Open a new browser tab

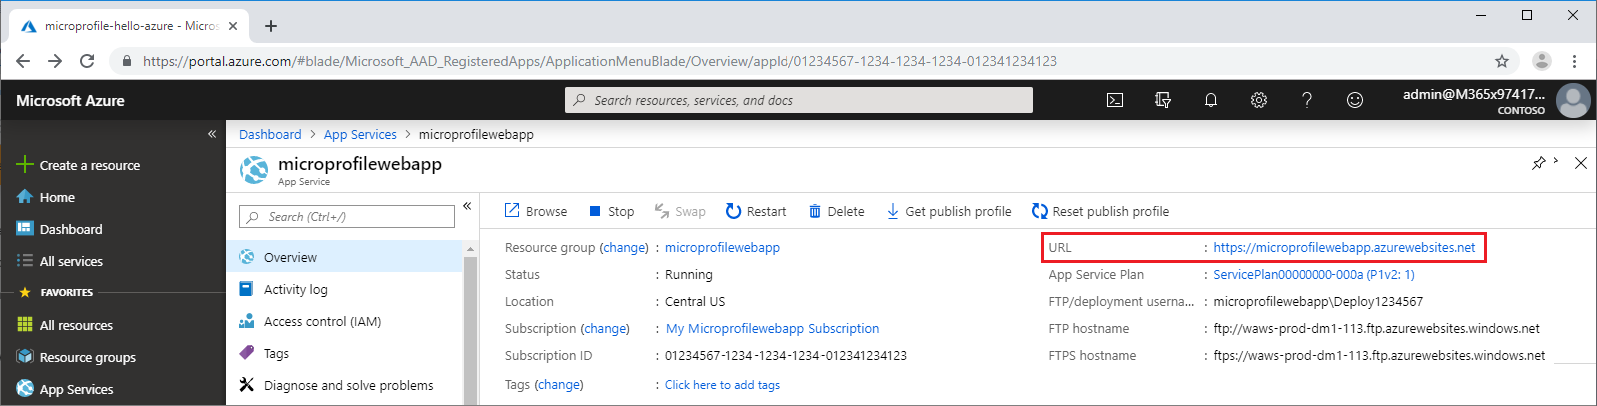271,26
